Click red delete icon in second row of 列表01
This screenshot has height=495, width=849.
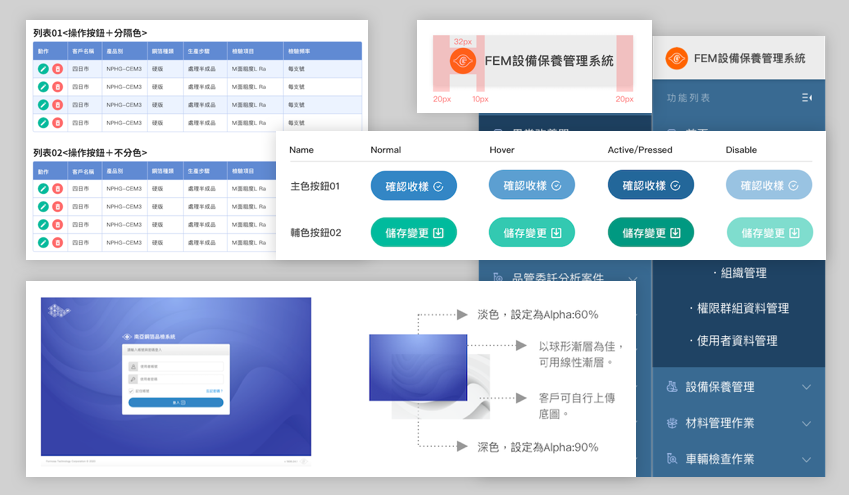pyautogui.click(x=57, y=87)
